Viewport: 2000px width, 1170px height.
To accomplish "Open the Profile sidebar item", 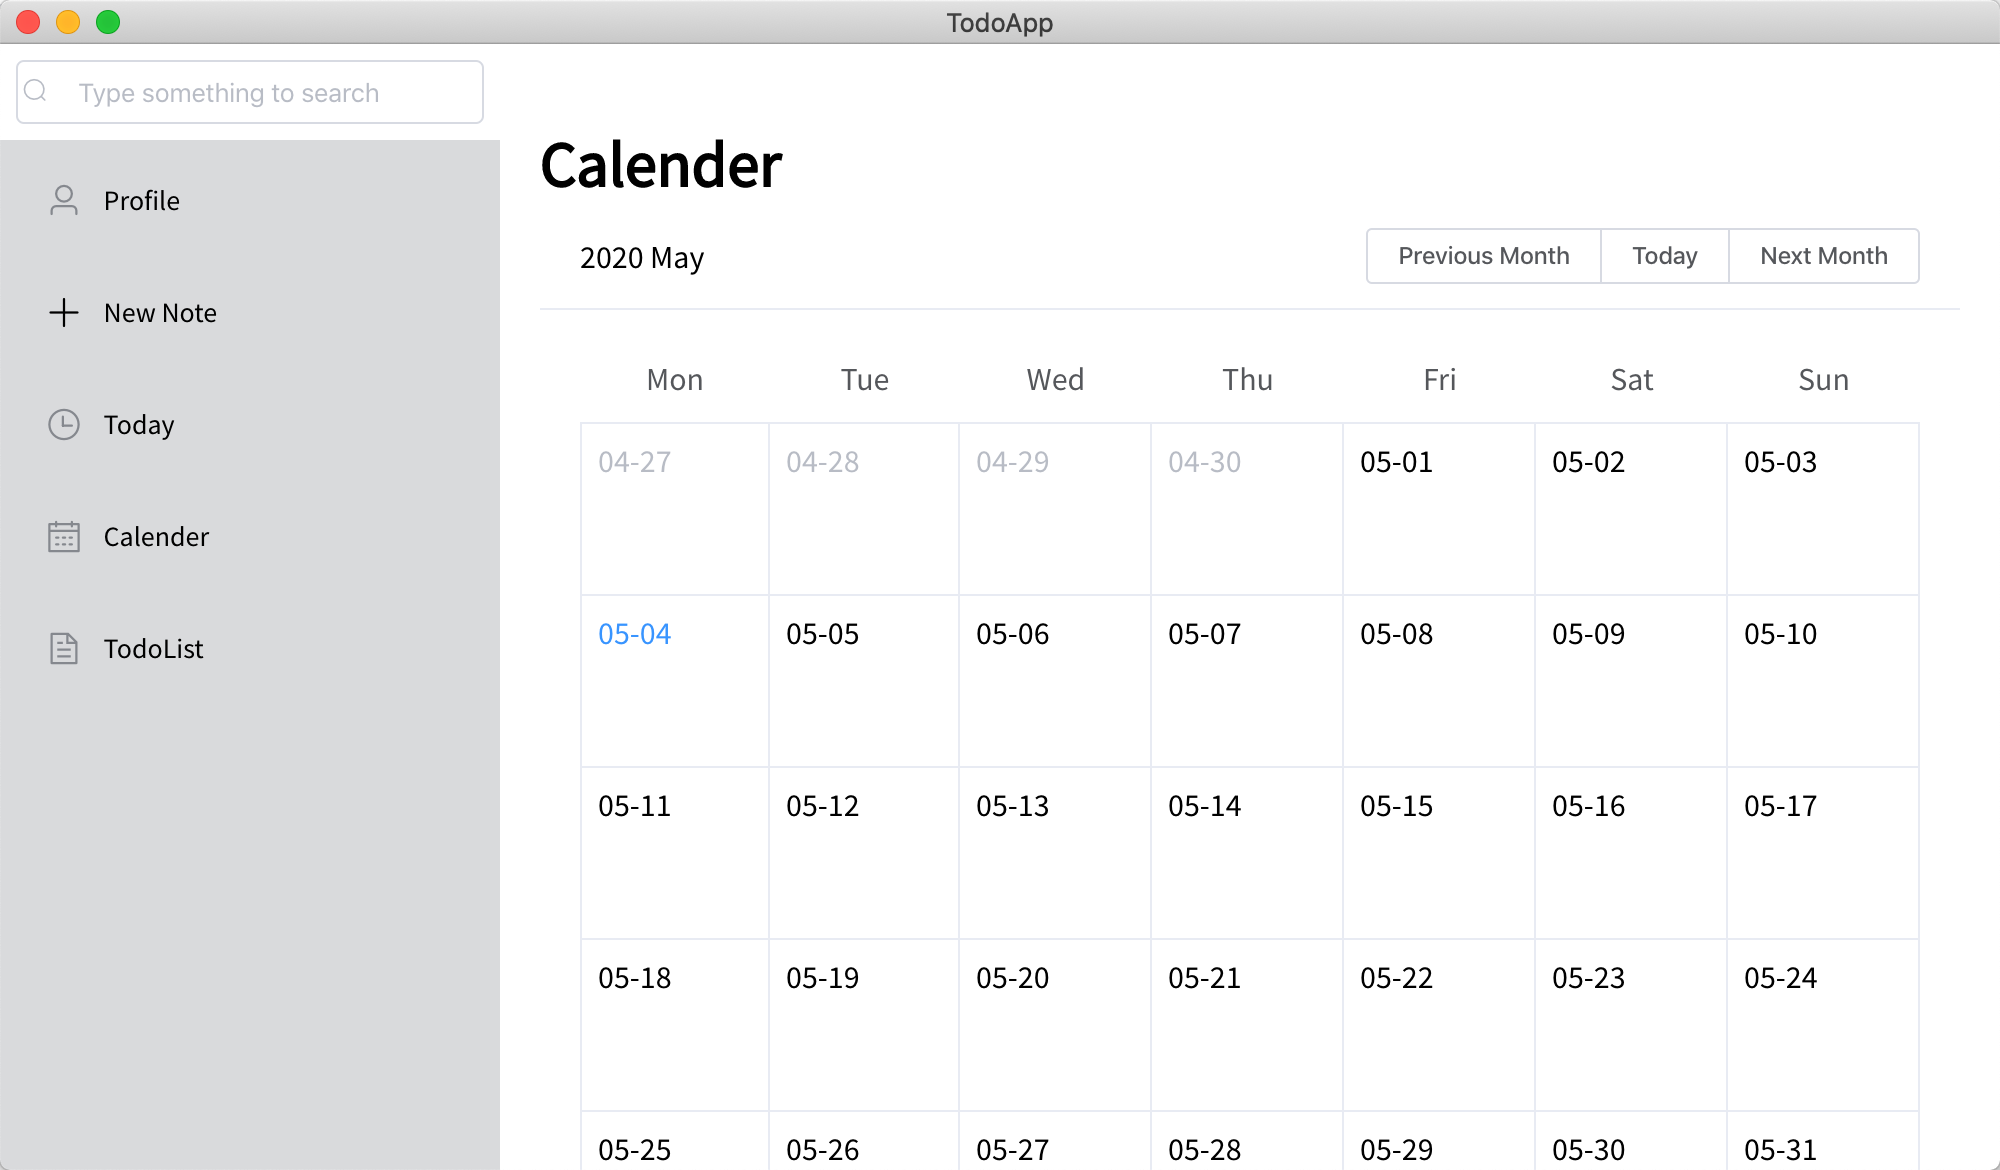I will point(142,201).
